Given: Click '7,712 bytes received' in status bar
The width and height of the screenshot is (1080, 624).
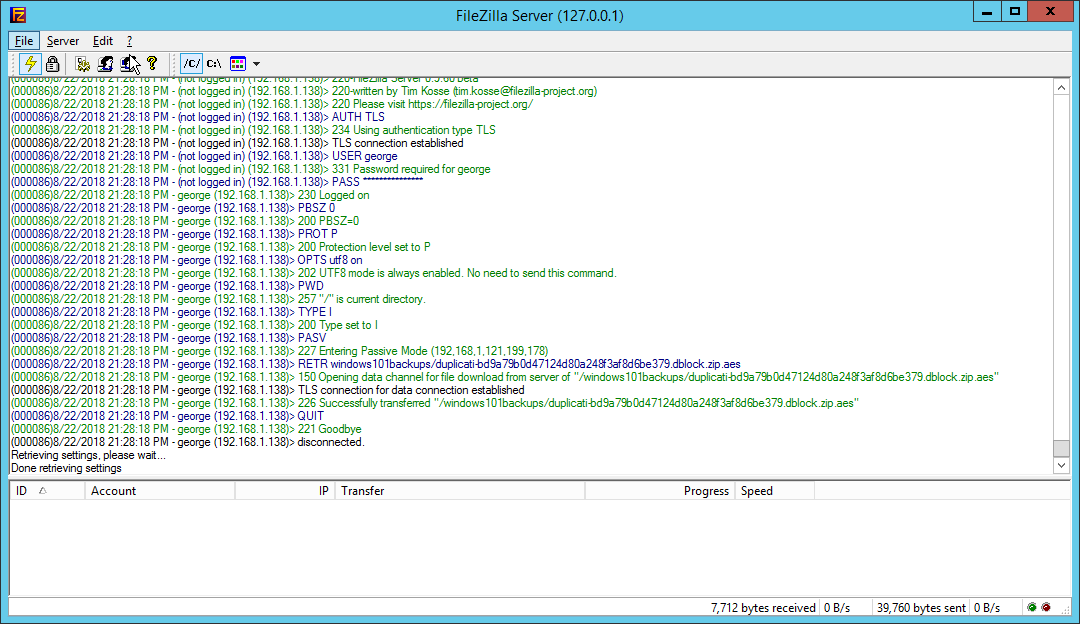Looking at the screenshot, I should click(763, 607).
